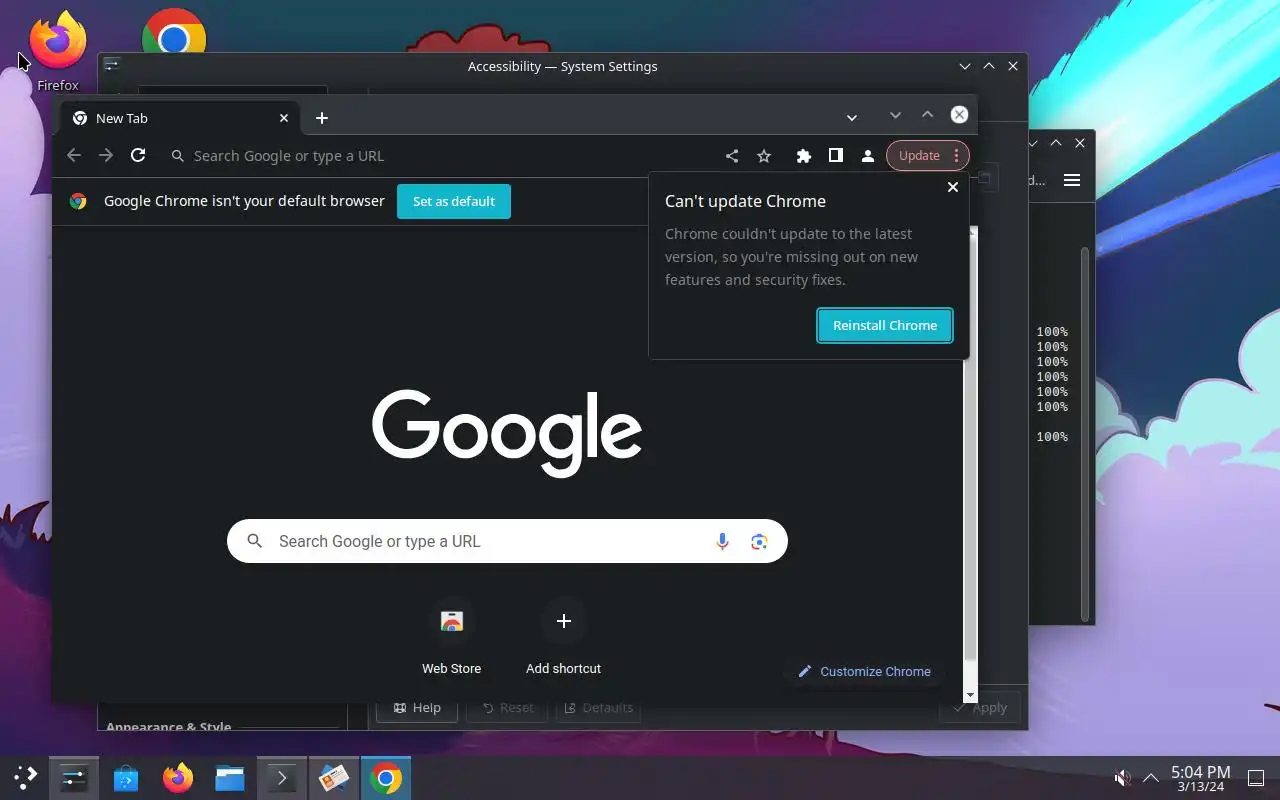Open the Chrome profile avatar menu

[867, 156]
